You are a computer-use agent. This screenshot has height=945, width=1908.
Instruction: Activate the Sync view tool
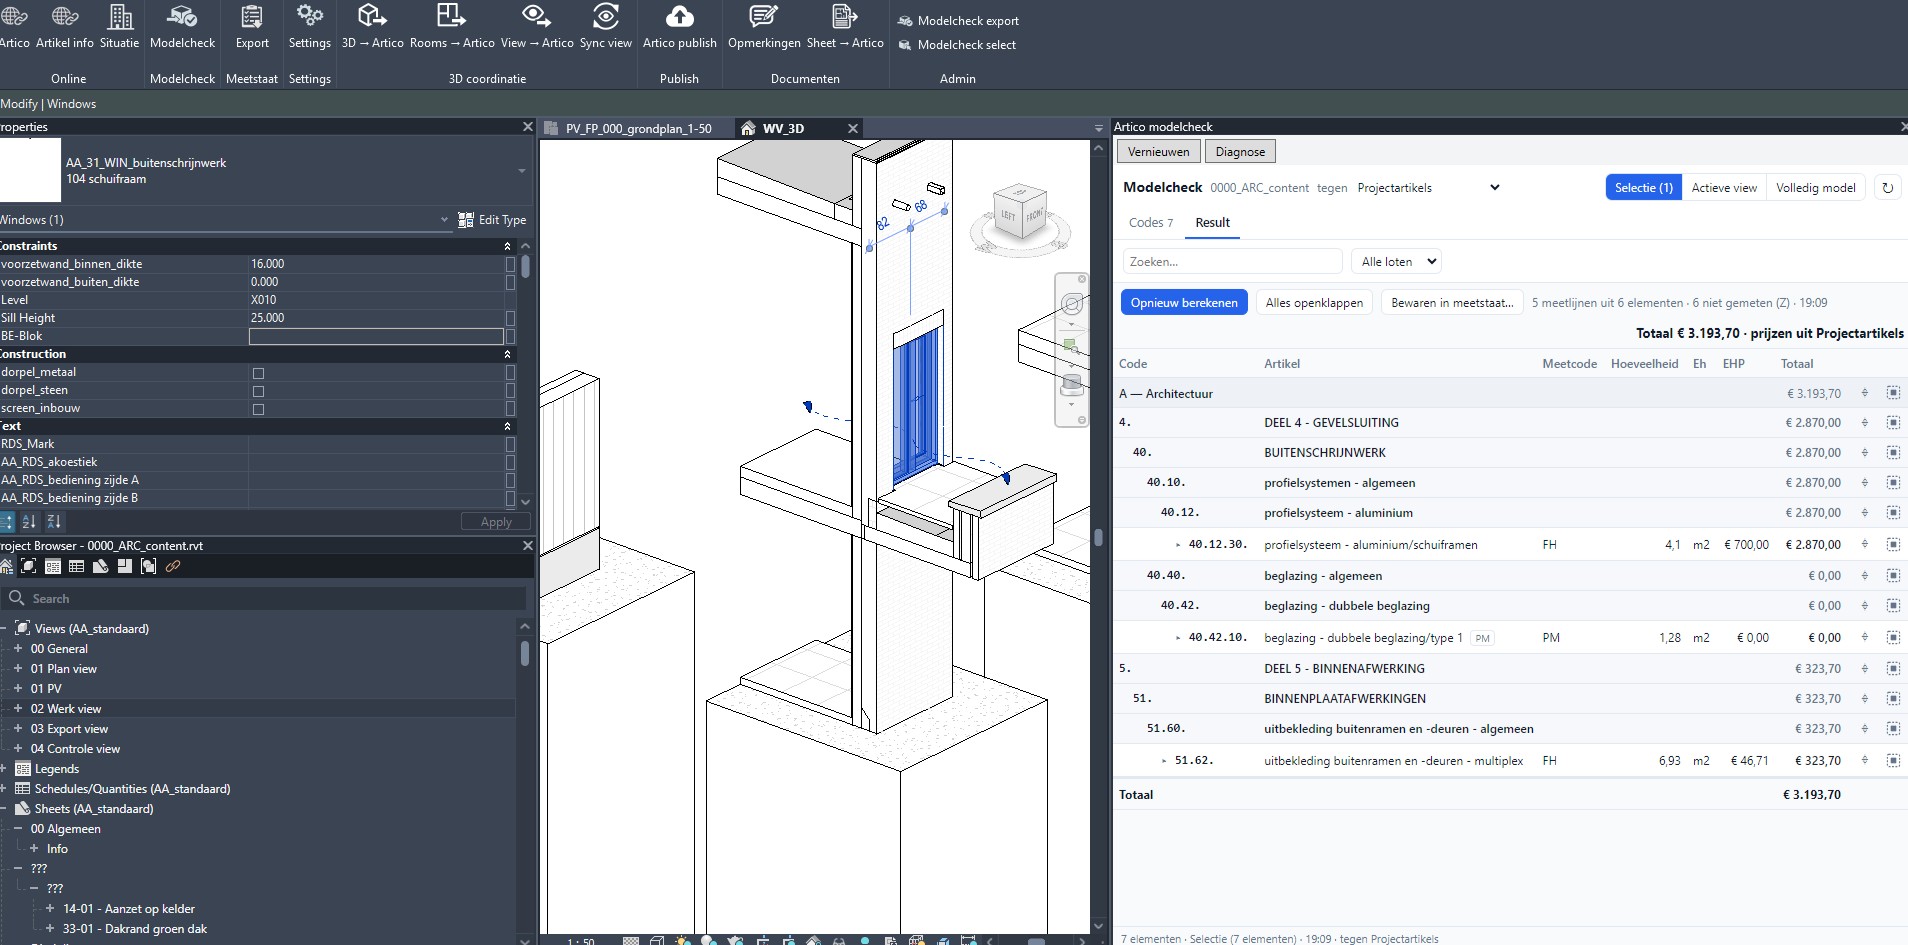[606, 27]
